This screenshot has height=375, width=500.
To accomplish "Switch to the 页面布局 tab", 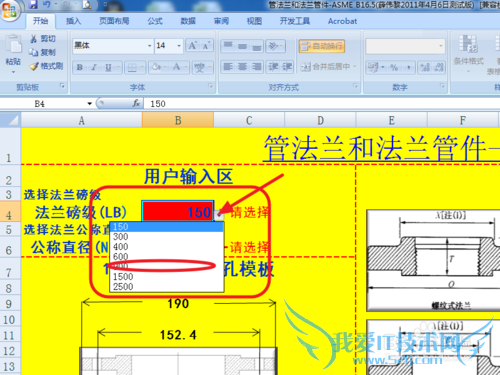I will (x=114, y=21).
